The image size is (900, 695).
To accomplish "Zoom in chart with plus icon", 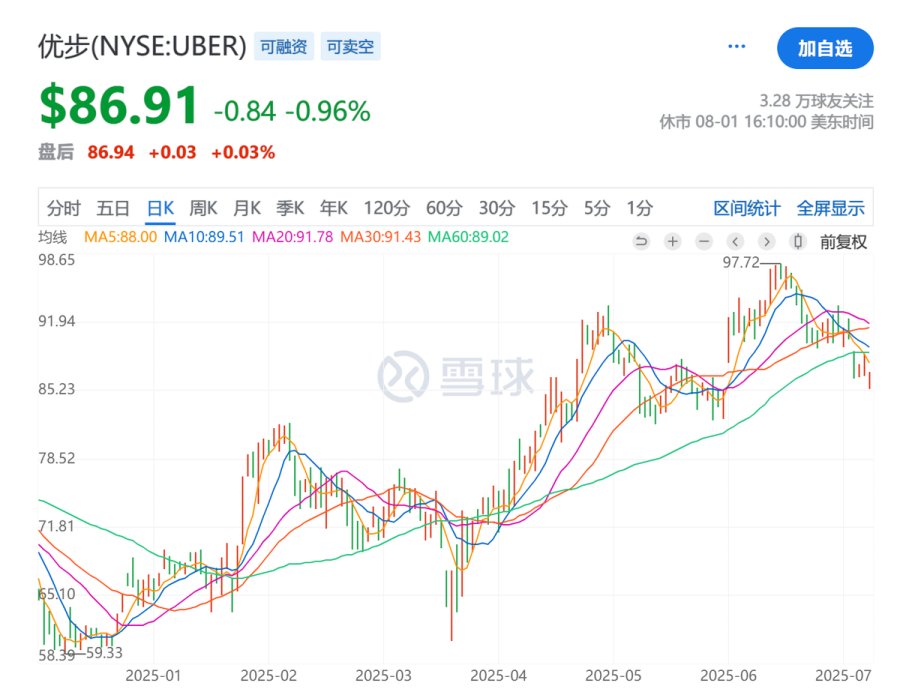I will (673, 242).
